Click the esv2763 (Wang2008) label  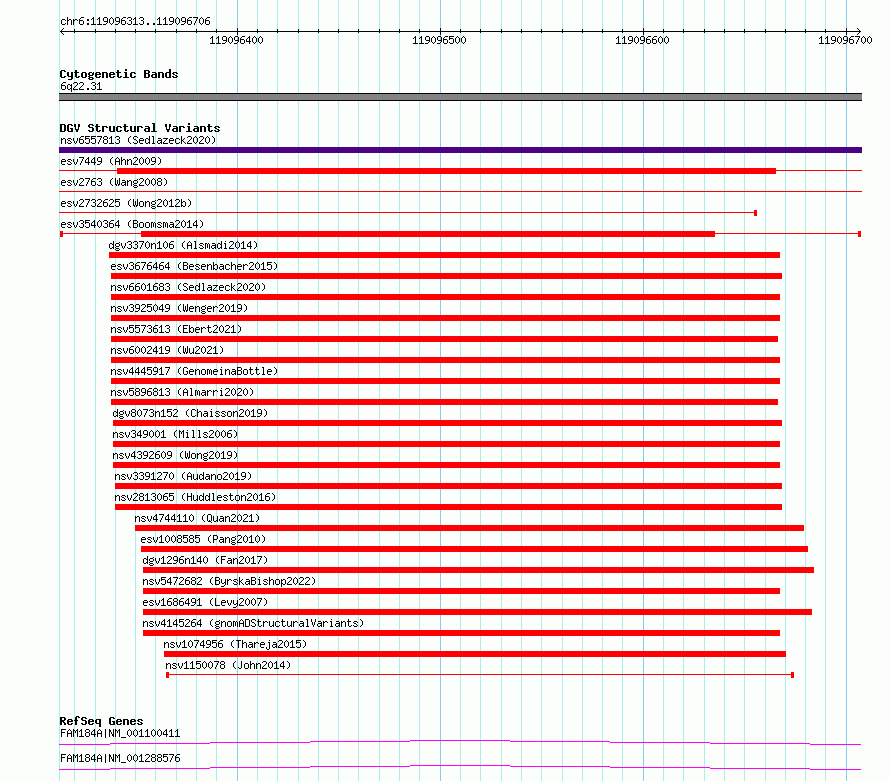point(114,182)
